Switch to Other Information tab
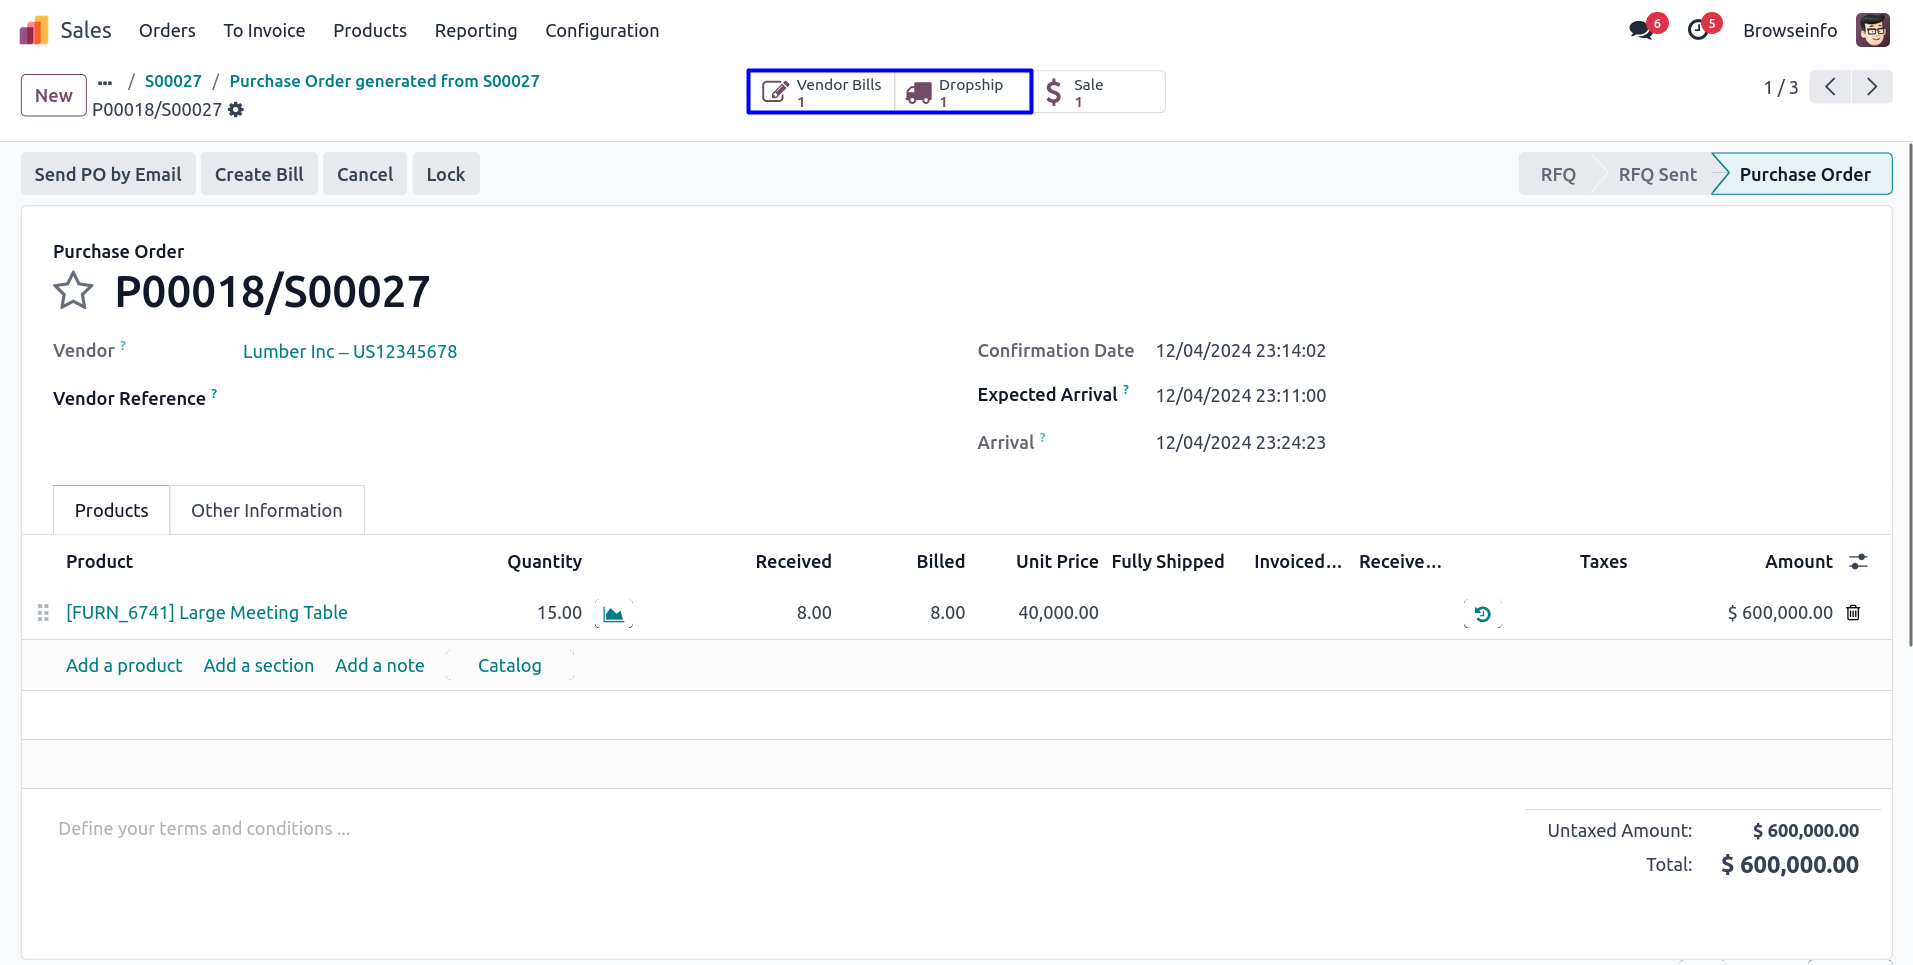The height and width of the screenshot is (965, 1913). click(x=266, y=511)
